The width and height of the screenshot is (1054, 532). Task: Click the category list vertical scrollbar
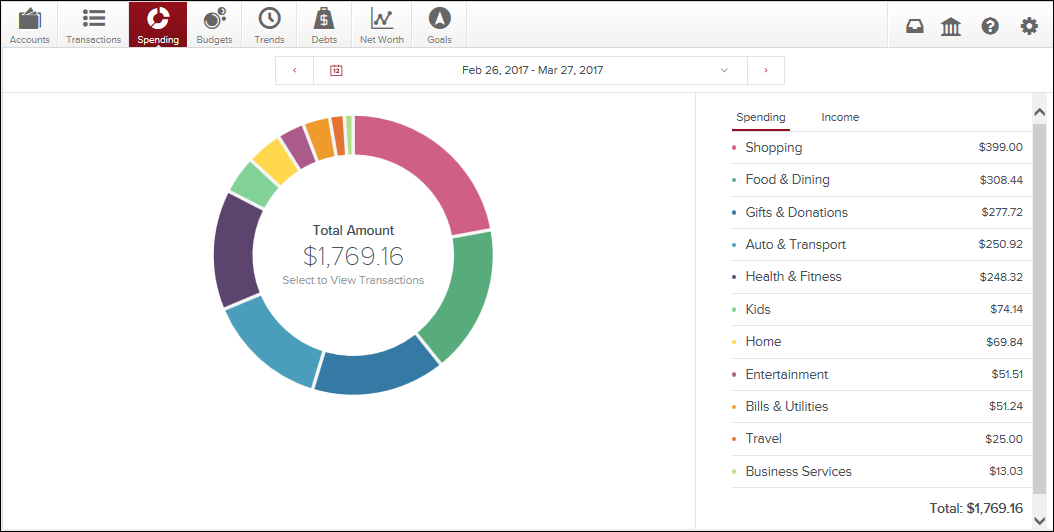click(1039, 300)
